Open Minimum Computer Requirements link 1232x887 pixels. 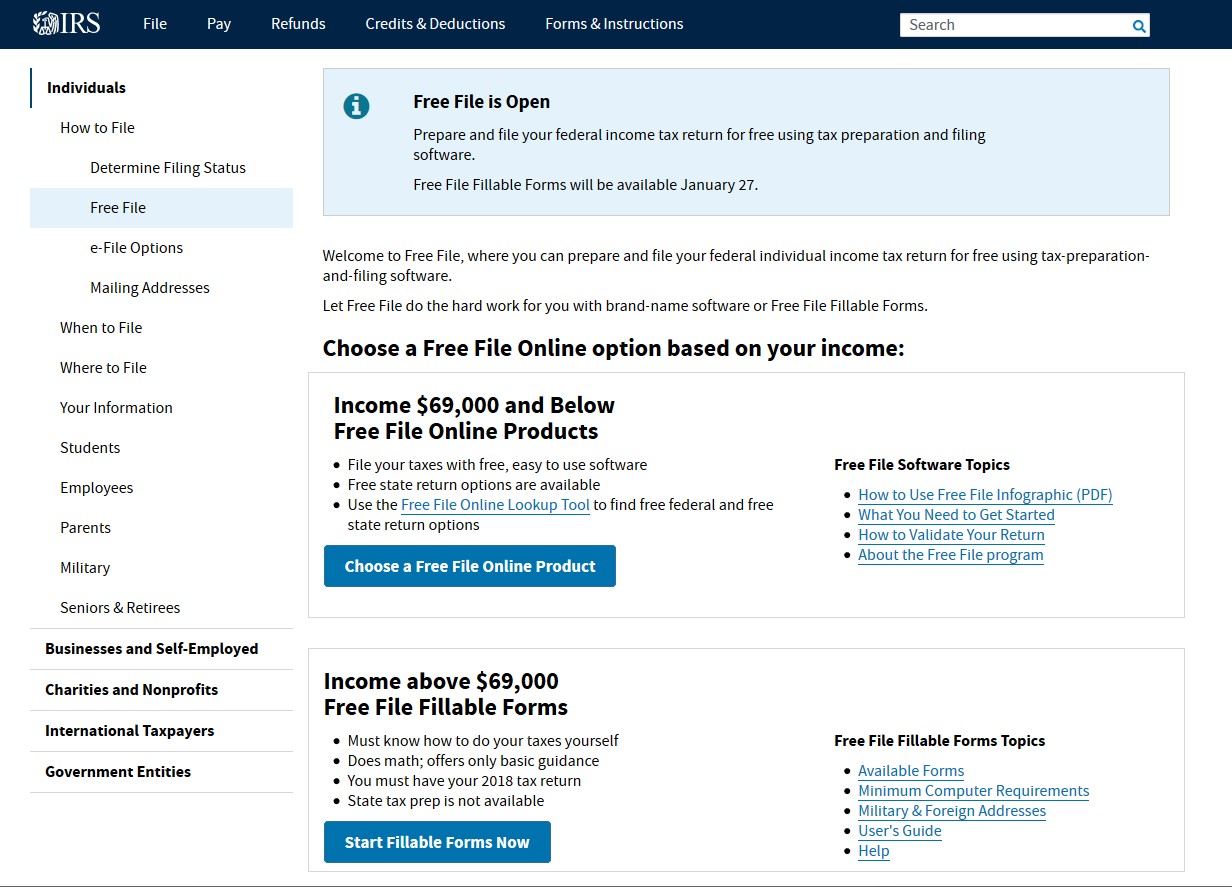click(x=973, y=791)
